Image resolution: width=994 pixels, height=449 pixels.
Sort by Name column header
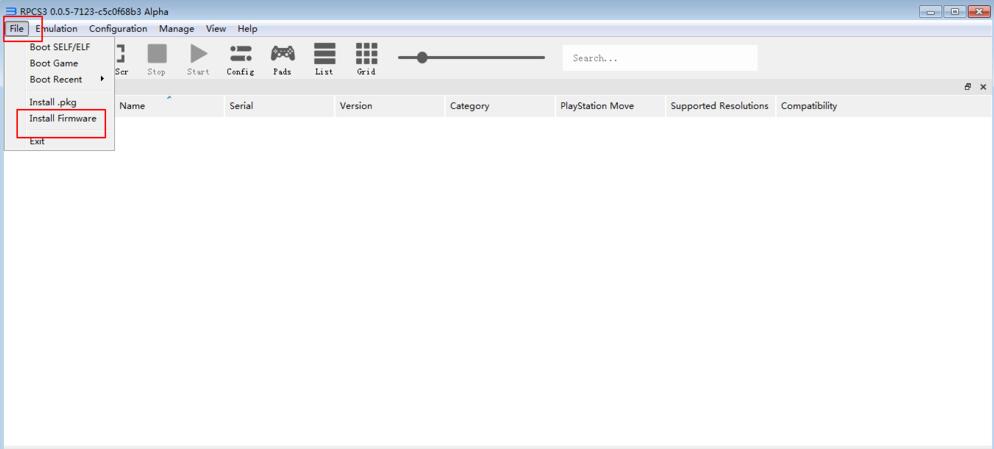pyautogui.click(x=169, y=106)
